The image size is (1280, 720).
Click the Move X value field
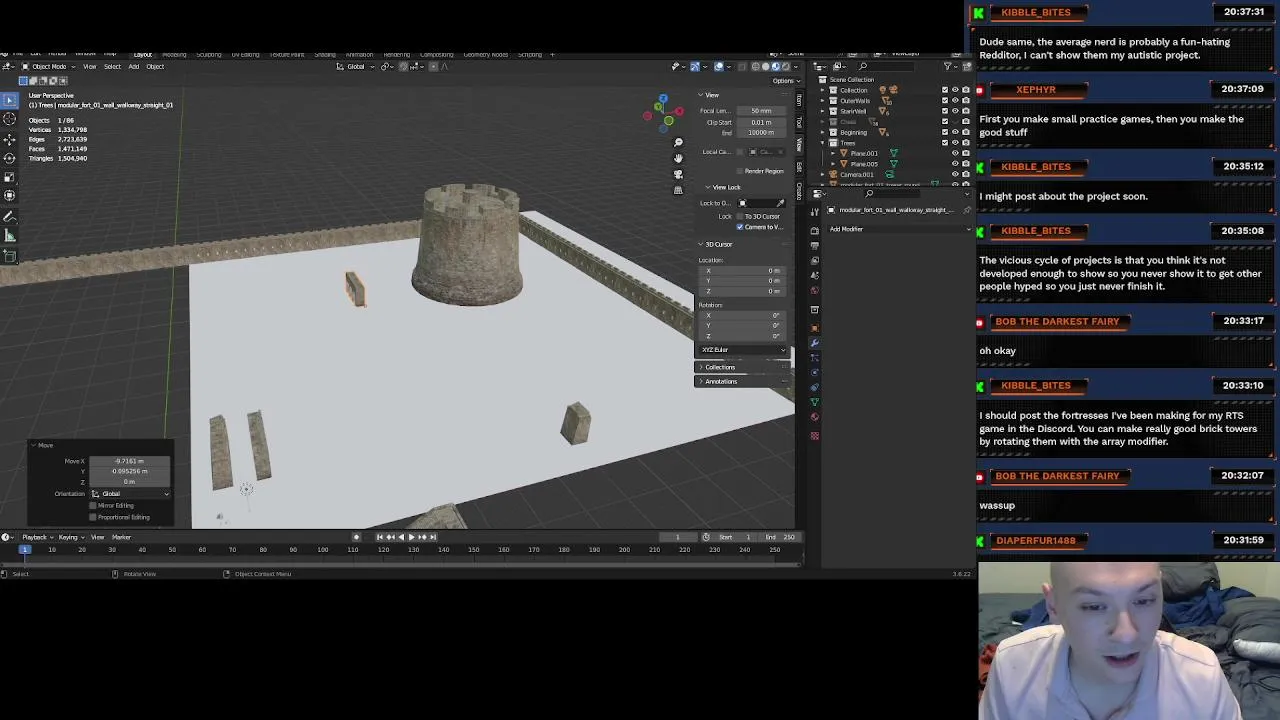[x=130, y=461]
